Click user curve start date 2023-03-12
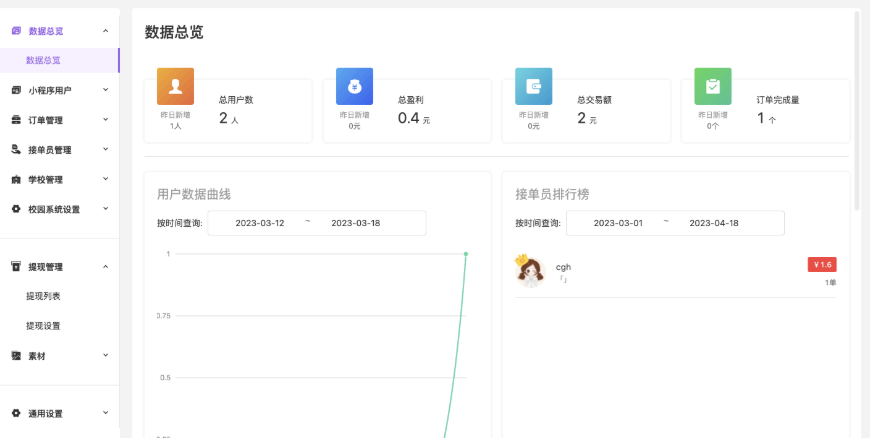This screenshot has height=438, width=870. pos(260,223)
